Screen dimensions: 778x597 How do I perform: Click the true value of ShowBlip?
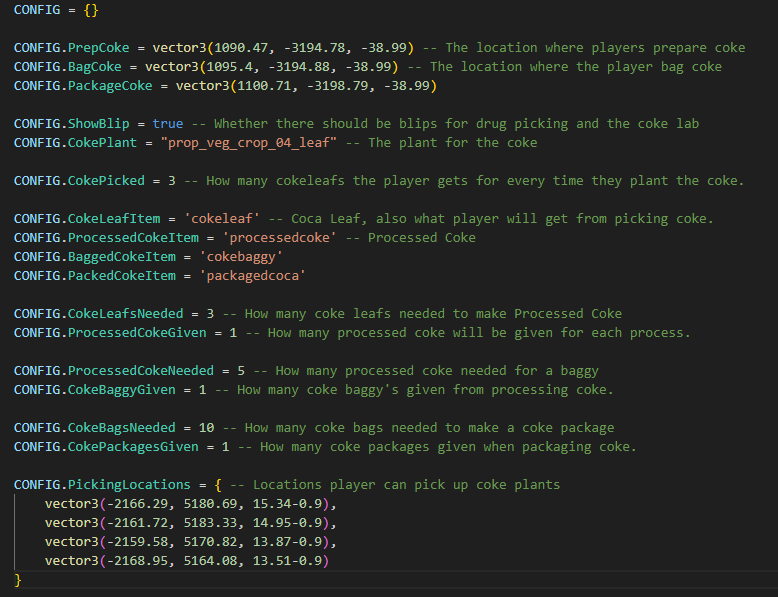tap(168, 124)
